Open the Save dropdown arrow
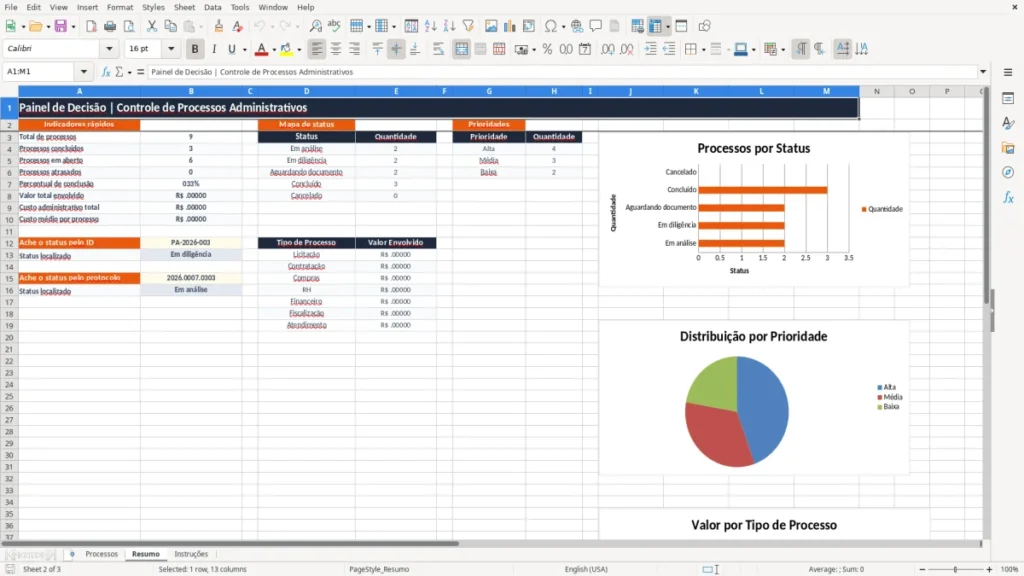This screenshot has height=576, width=1024. tap(73, 27)
